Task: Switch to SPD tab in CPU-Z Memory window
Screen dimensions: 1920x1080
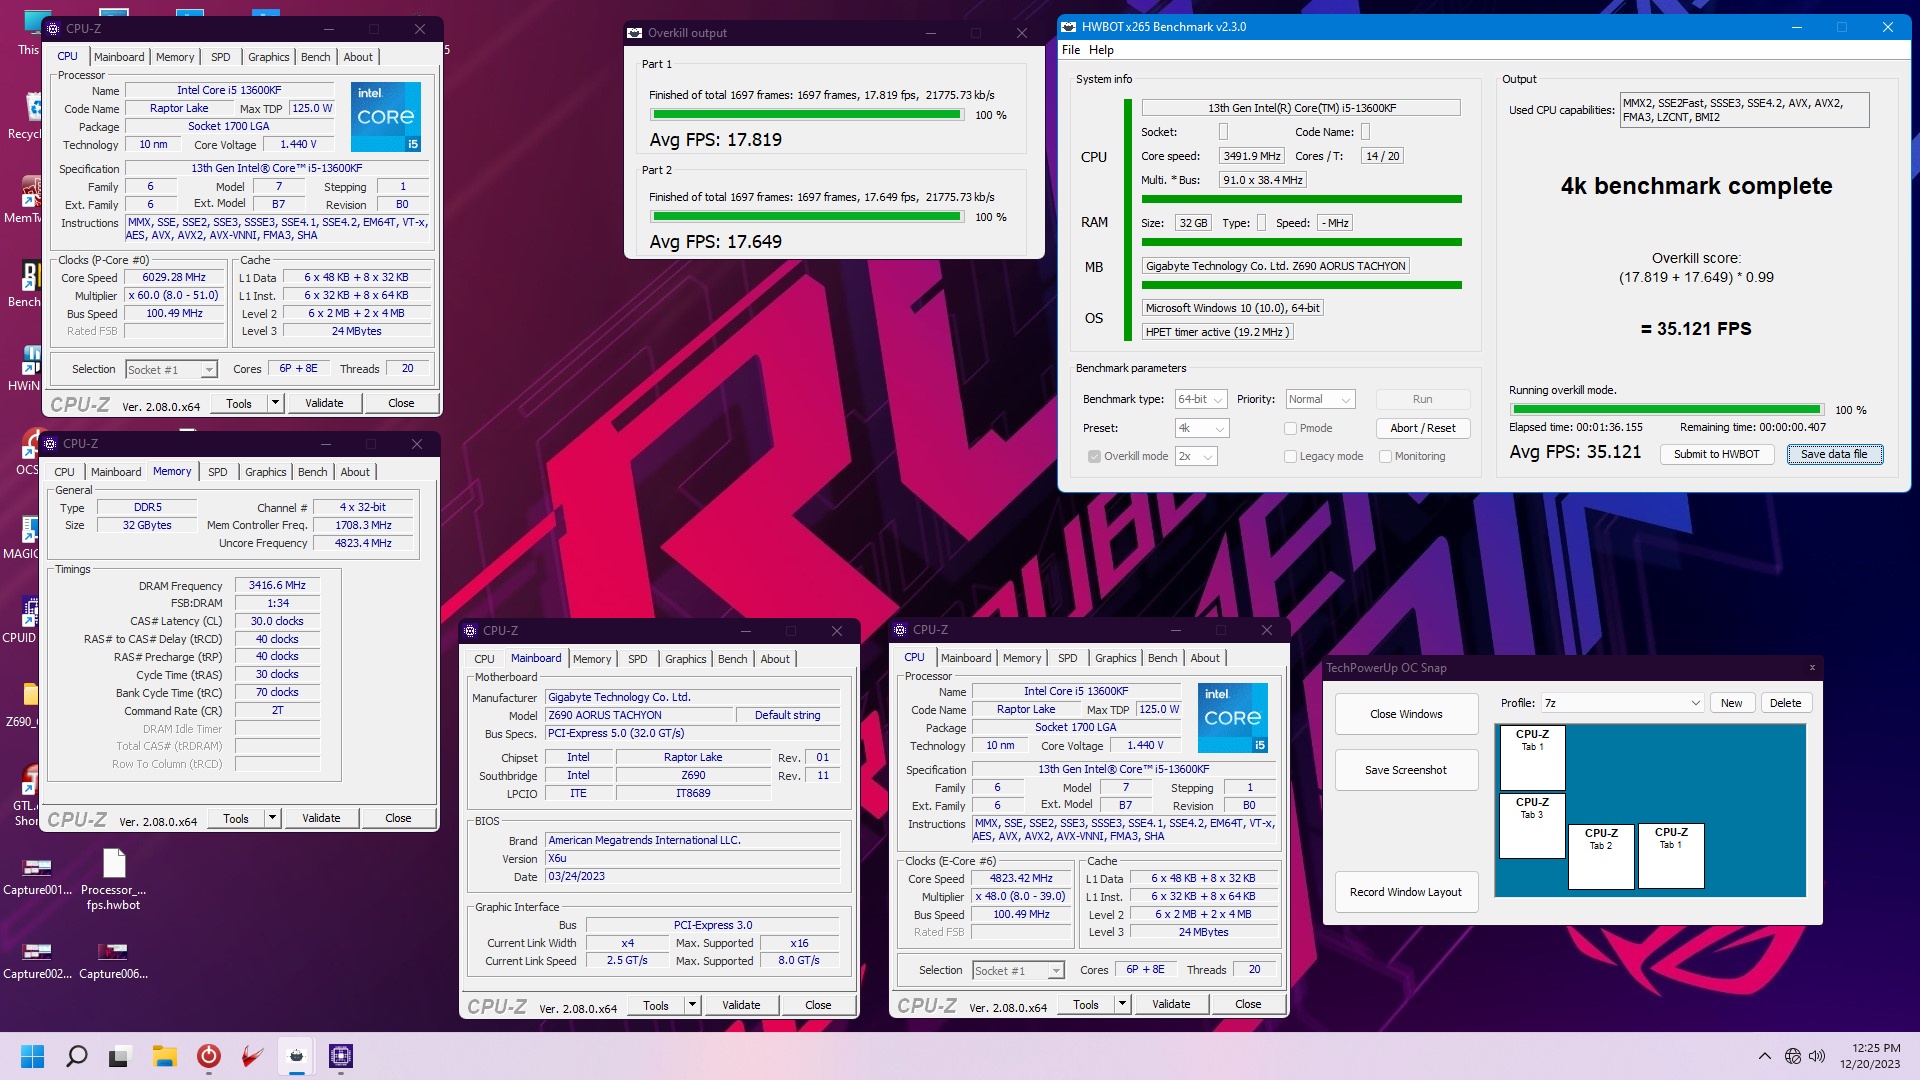Action: (218, 472)
